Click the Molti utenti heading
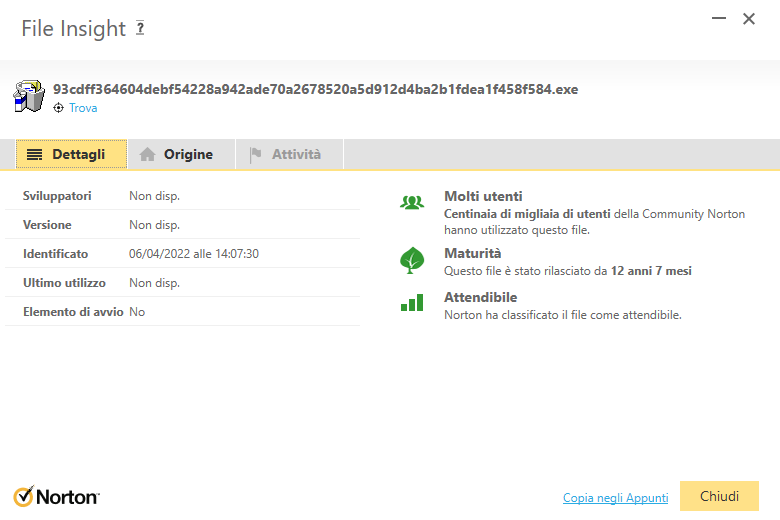Viewport: 780px width, 520px height. click(x=483, y=196)
